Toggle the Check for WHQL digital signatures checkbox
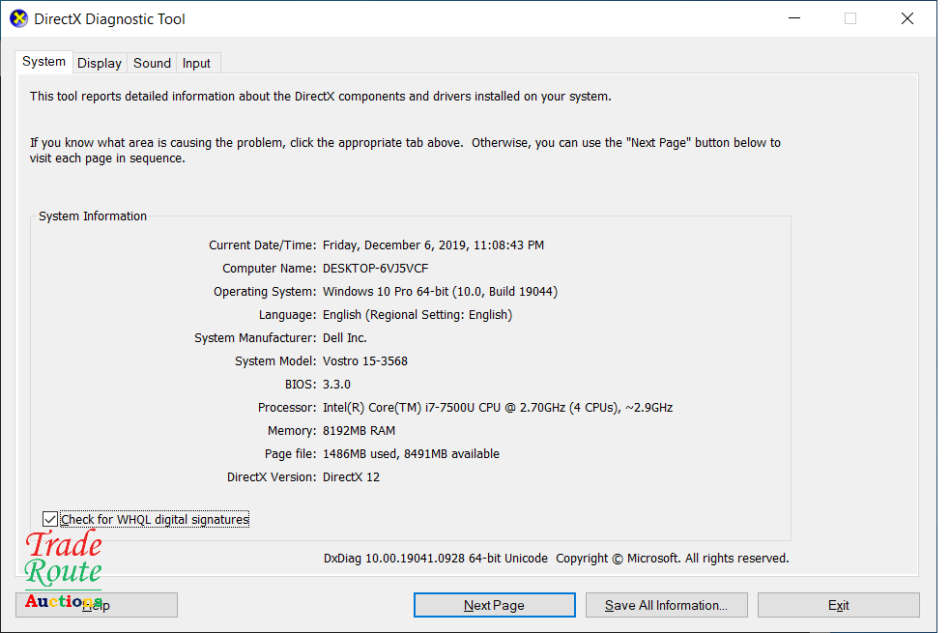Viewport: 950px width, 633px height. tap(50, 518)
